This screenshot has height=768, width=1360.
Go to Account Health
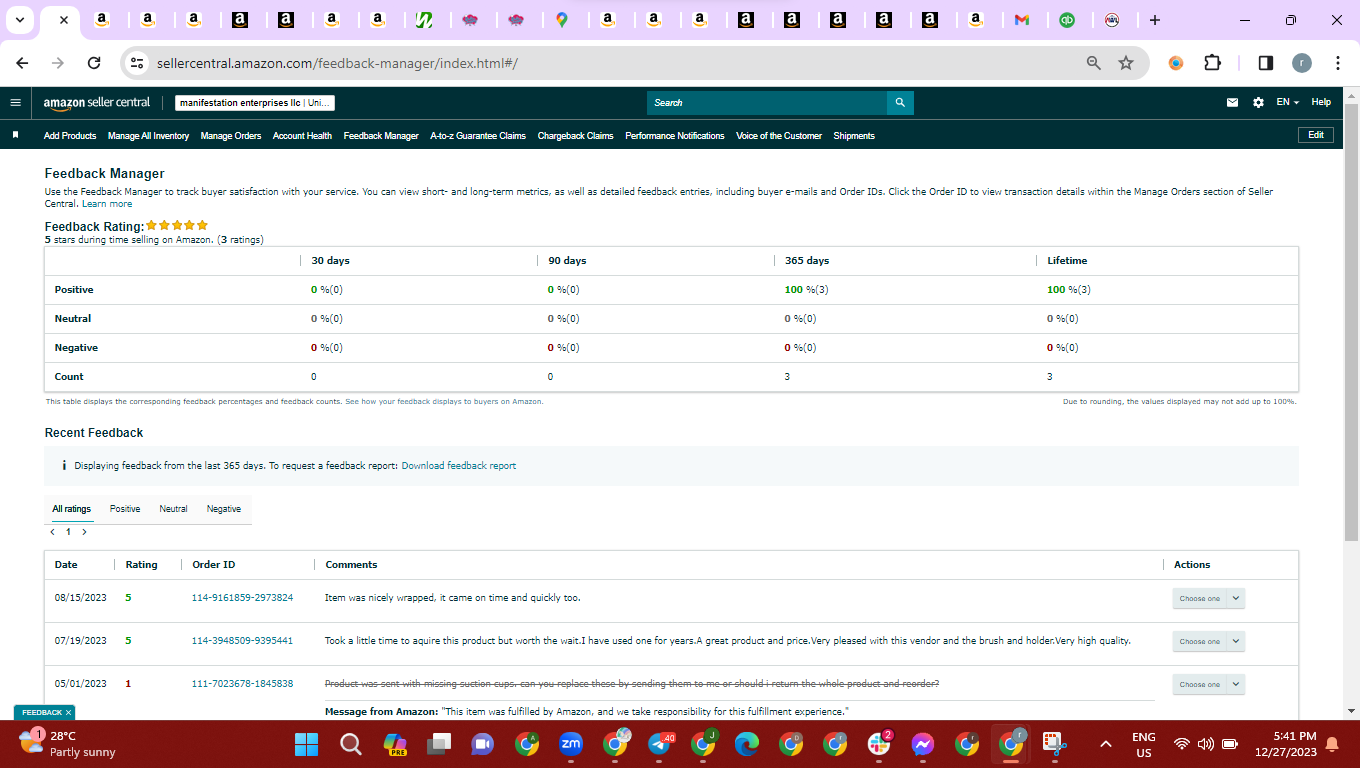[302, 136]
